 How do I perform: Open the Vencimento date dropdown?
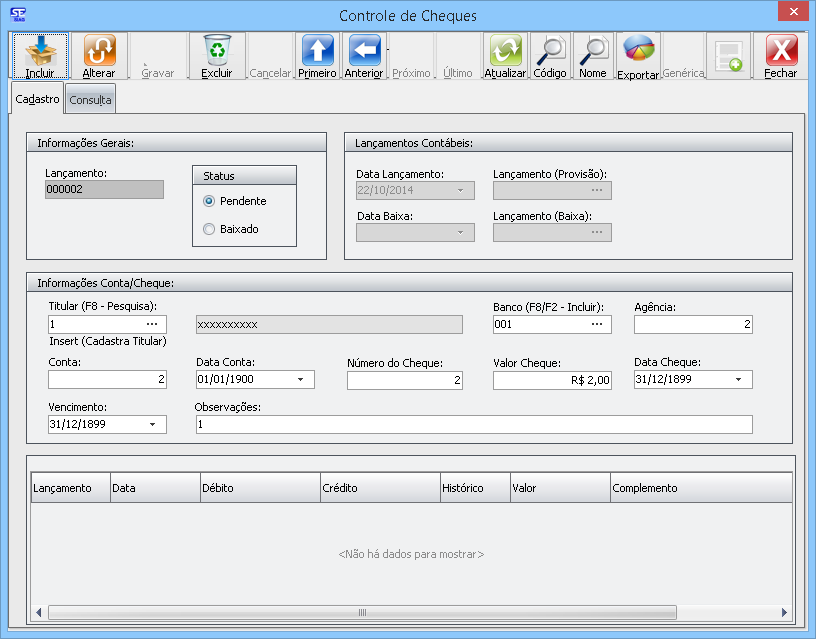click(153, 424)
